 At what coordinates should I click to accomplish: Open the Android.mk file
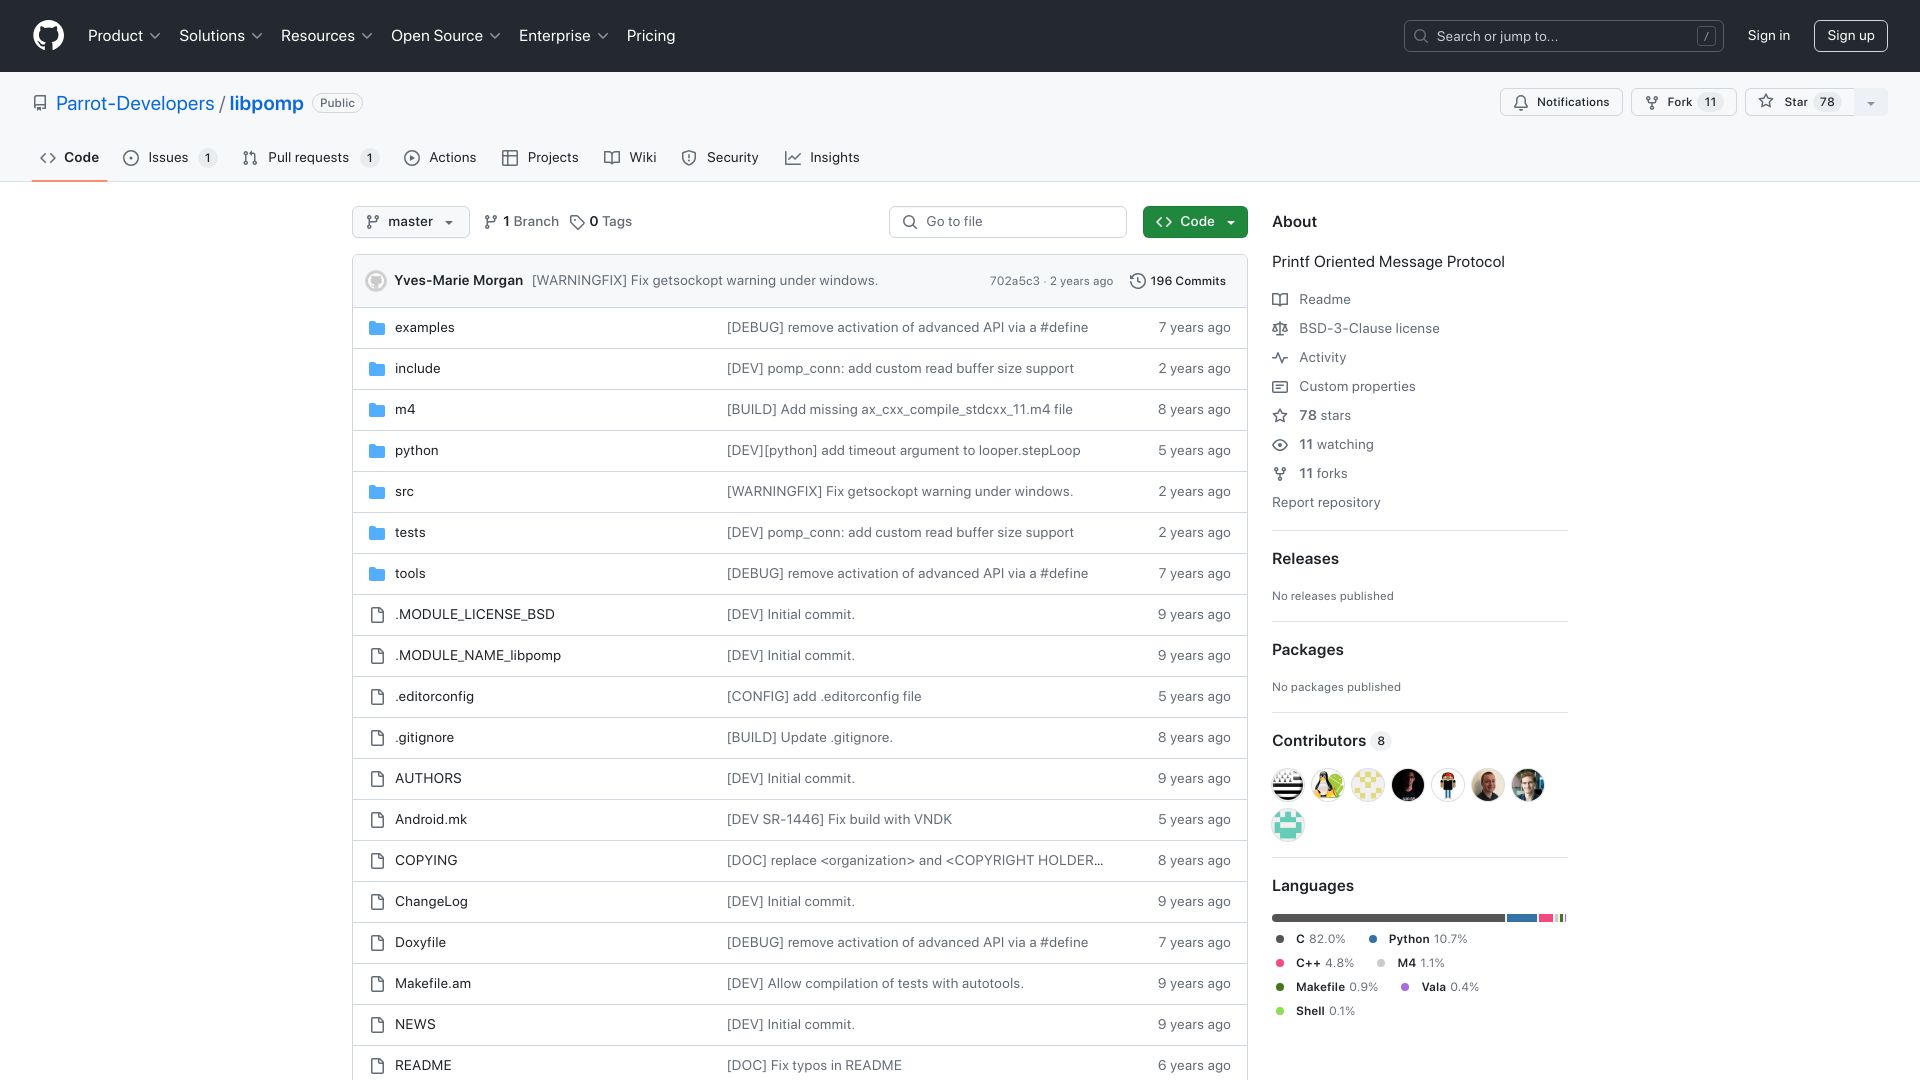tap(431, 820)
